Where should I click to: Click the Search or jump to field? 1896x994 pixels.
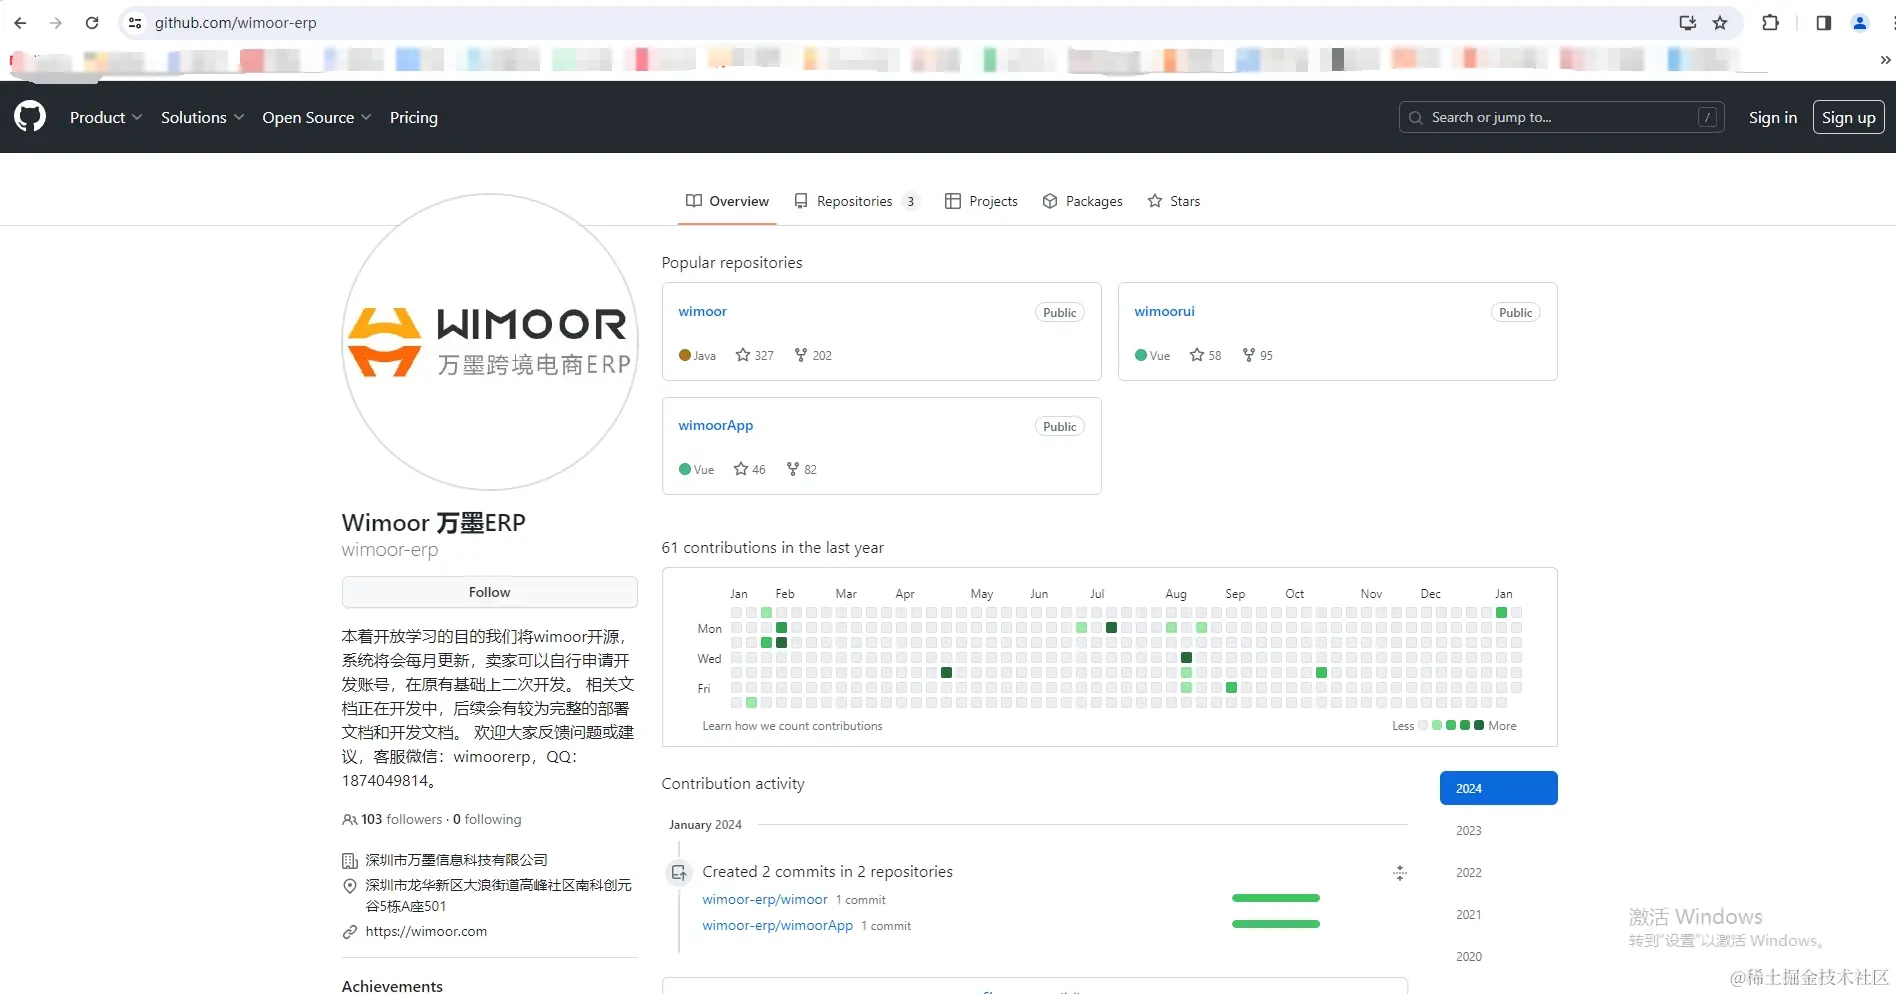pyautogui.click(x=1561, y=117)
